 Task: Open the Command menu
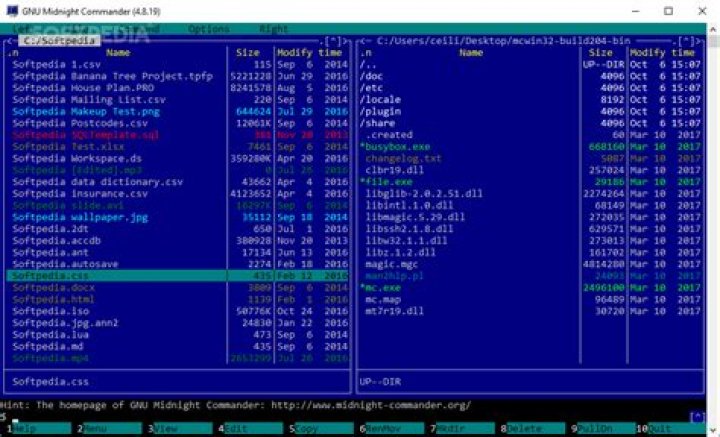[138, 29]
